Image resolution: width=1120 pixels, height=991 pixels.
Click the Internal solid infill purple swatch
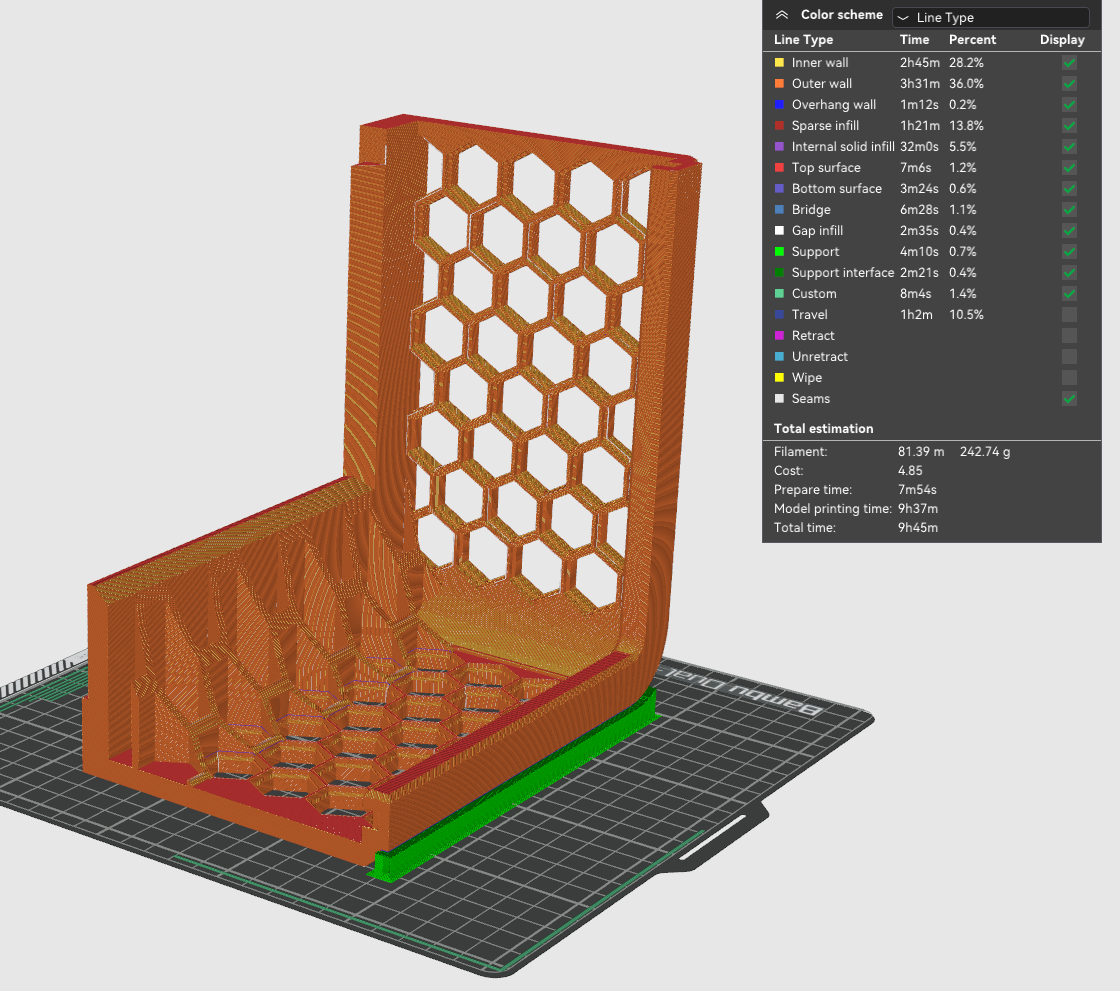click(x=779, y=146)
